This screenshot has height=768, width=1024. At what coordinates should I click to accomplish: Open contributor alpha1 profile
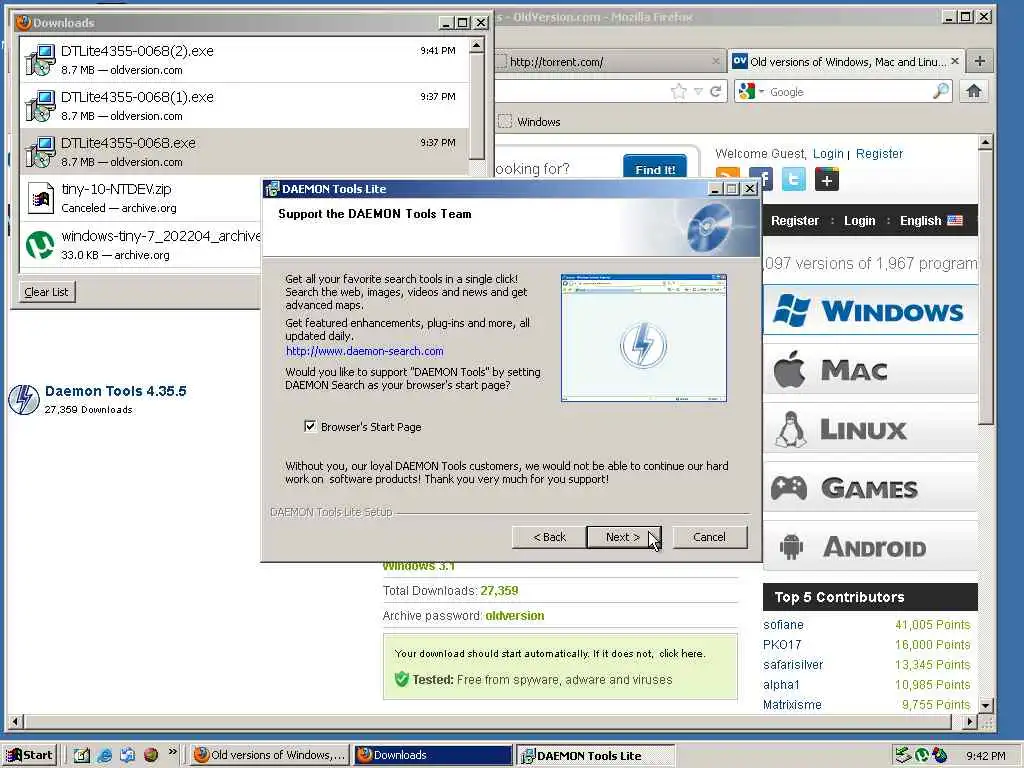[781, 684]
